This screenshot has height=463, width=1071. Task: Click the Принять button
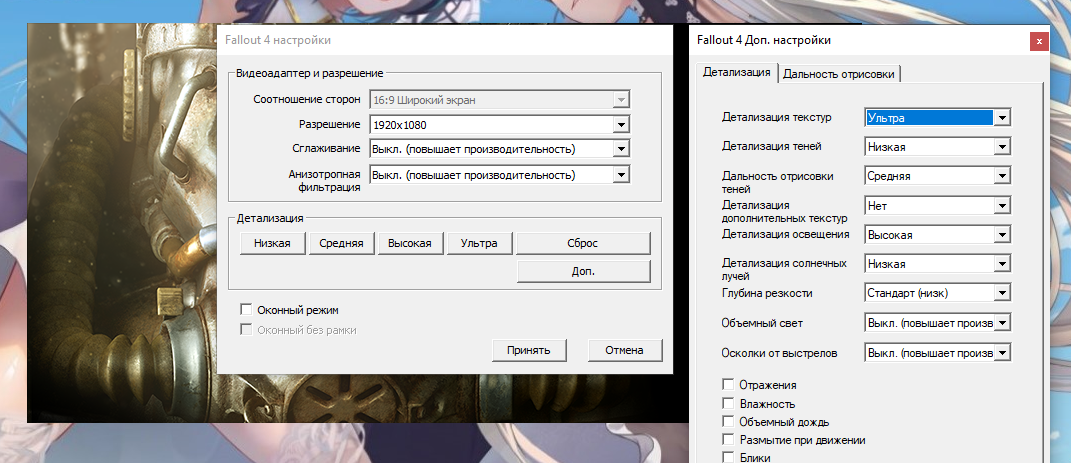coord(529,350)
